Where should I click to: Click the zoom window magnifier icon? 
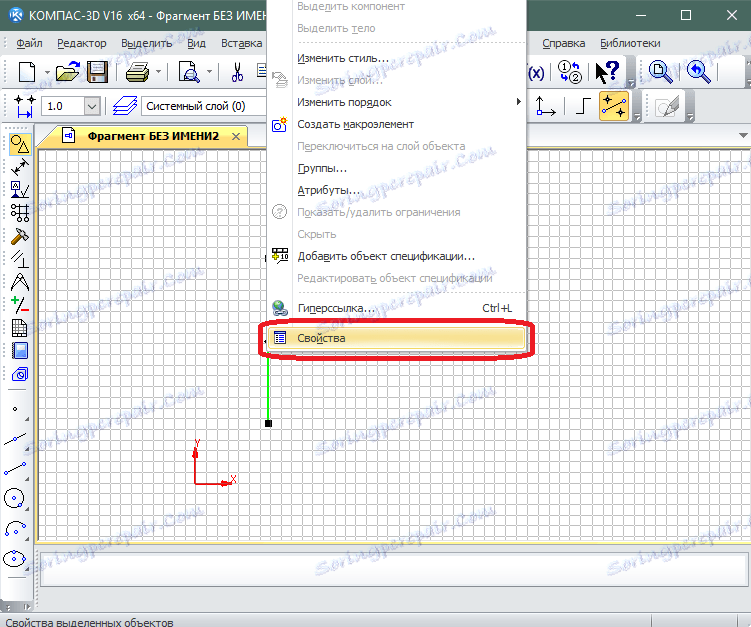coord(660,72)
